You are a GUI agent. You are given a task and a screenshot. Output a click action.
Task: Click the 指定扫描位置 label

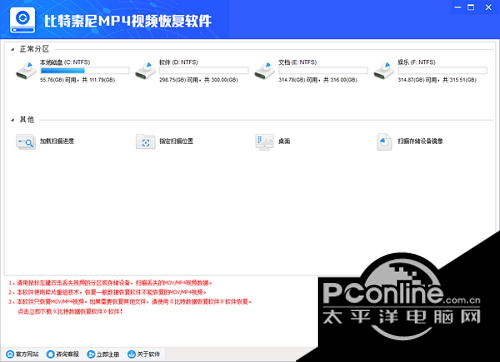point(176,141)
